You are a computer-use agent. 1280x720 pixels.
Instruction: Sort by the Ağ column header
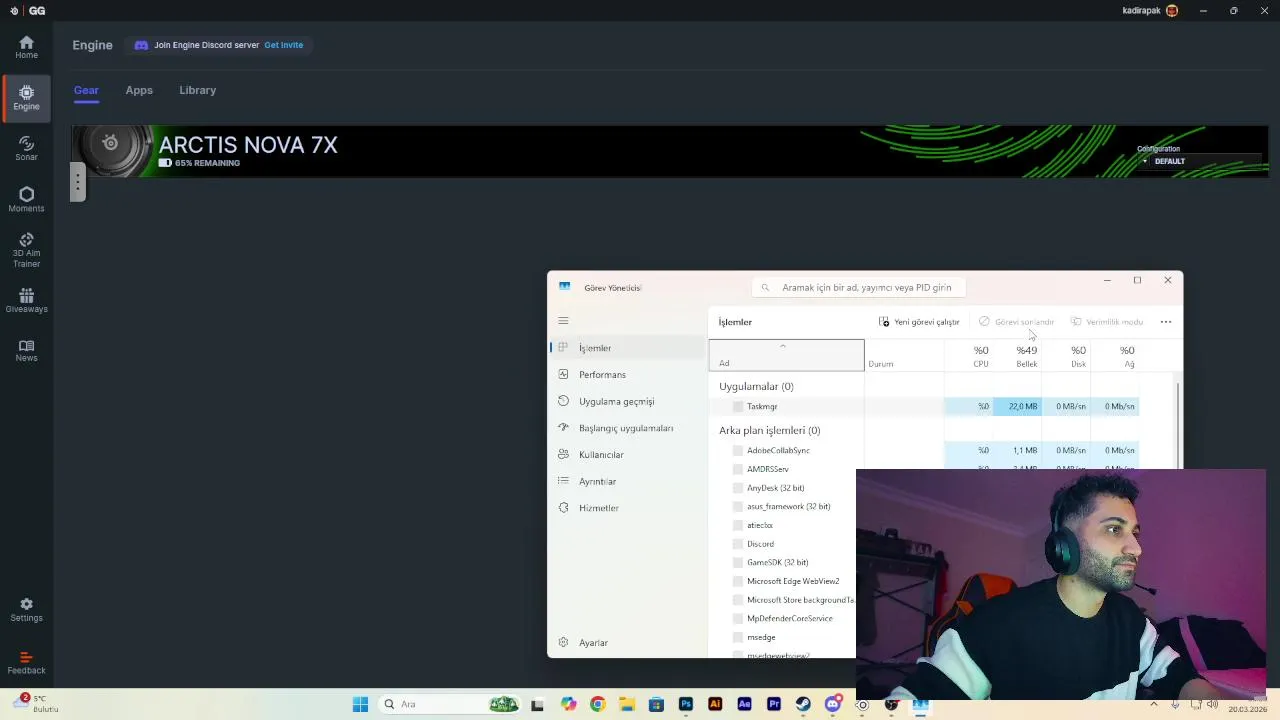(1115, 356)
